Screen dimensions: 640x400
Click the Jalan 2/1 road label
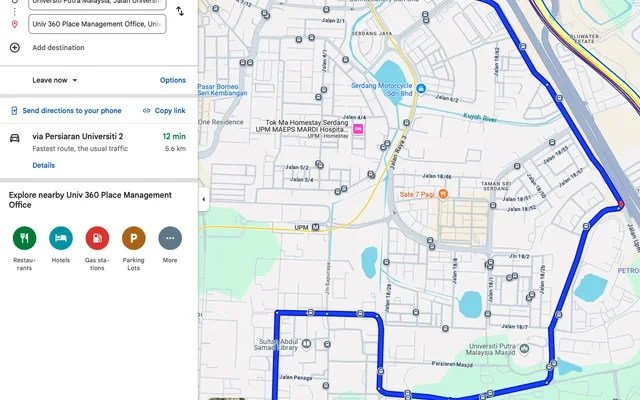[333, 20]
